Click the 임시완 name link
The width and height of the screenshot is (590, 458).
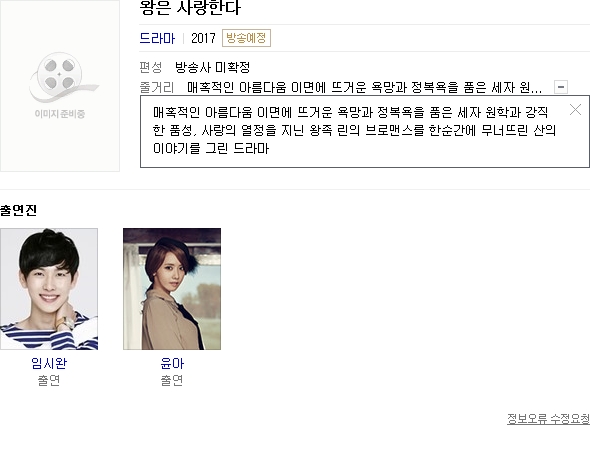click(49, 363)
